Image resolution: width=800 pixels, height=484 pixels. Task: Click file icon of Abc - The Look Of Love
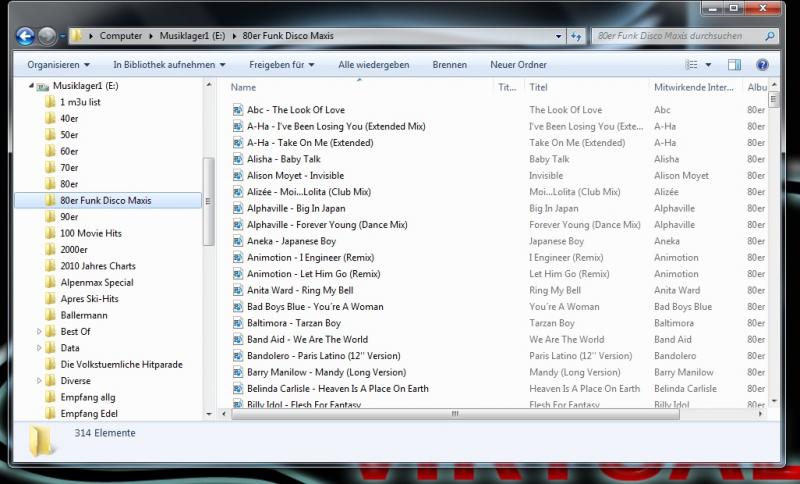[238, 110]
